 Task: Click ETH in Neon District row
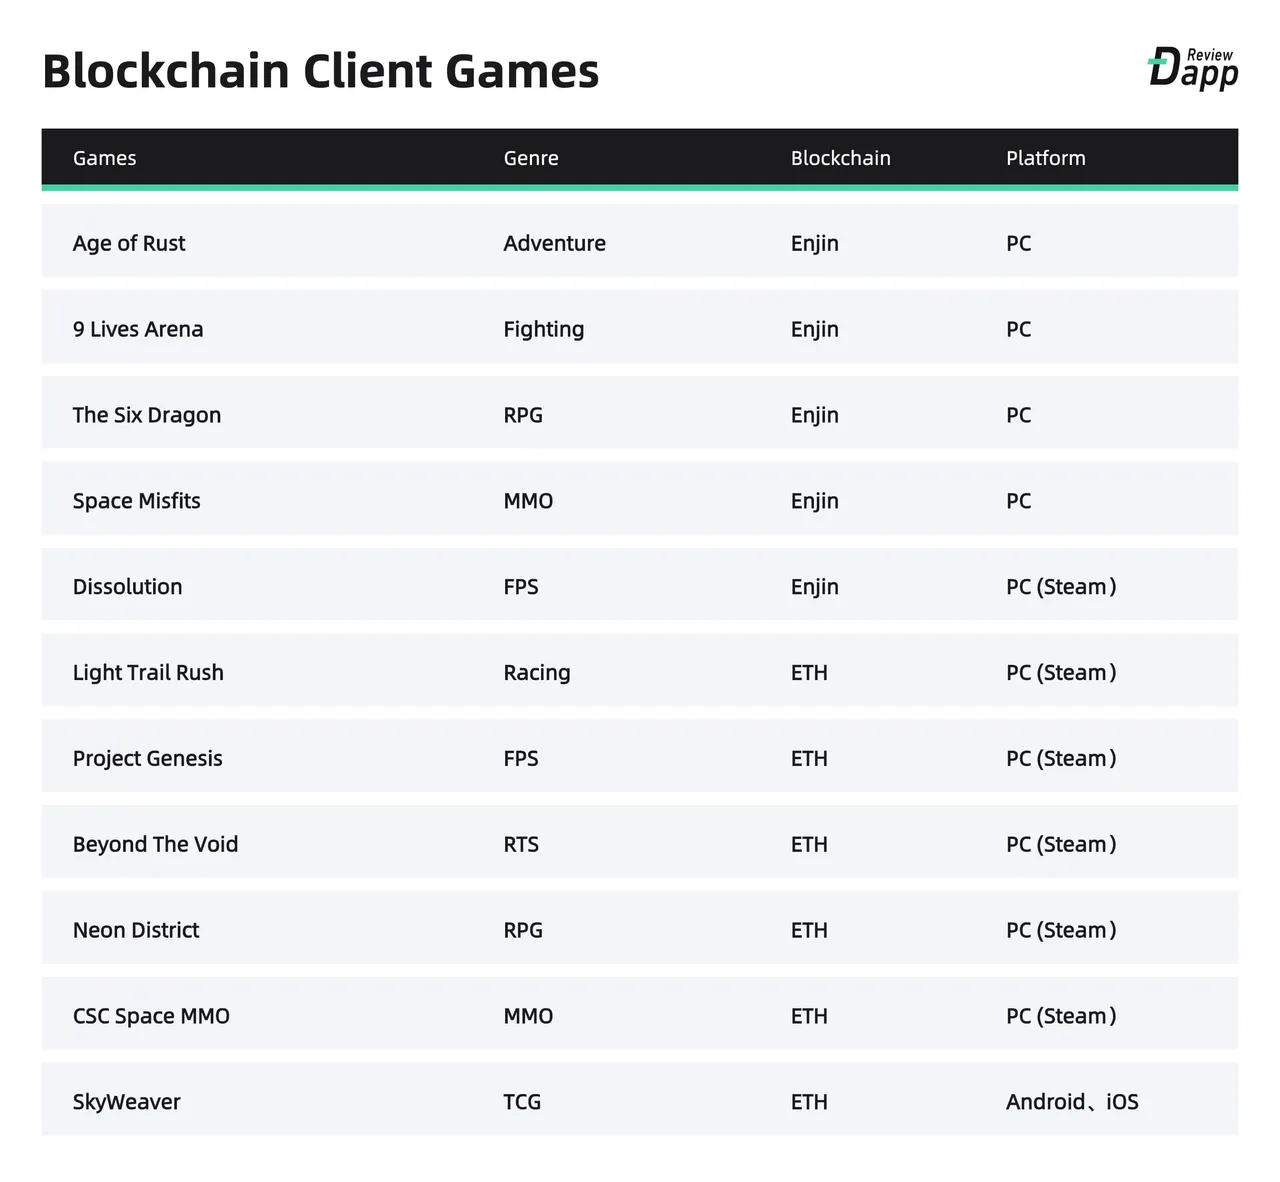coord(809,930)
